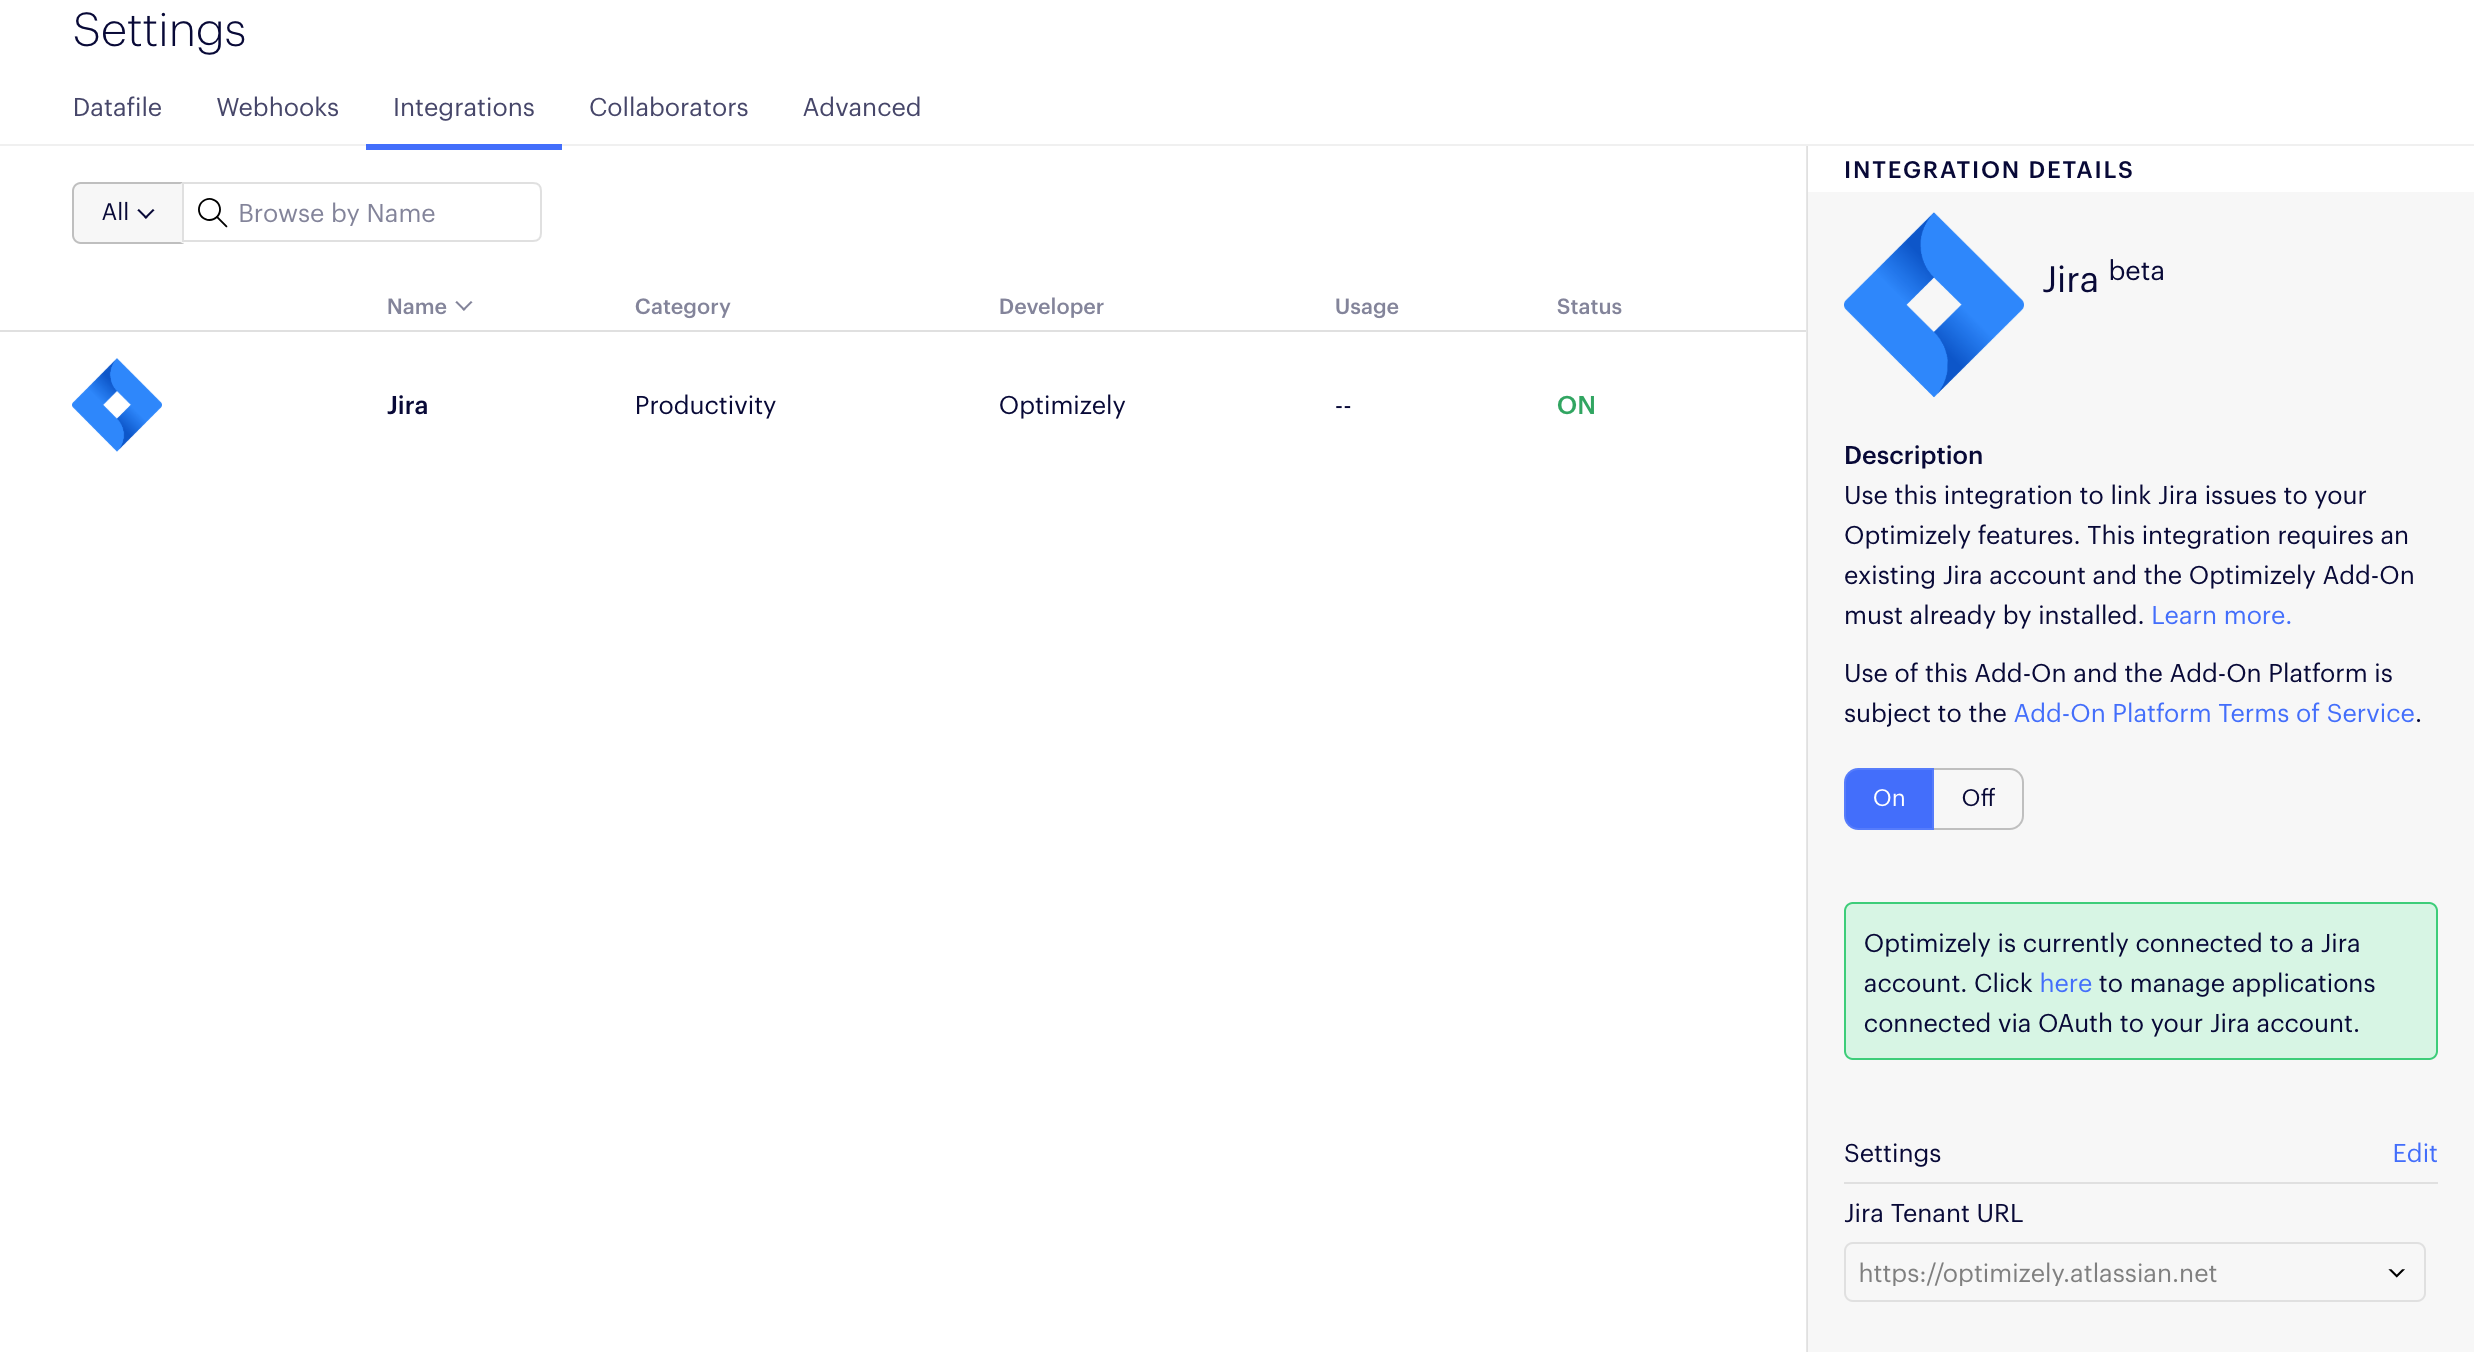2474x1352 pixels.
Task: Click Edit next to Settings
Action: [x=2414, y=1153]
